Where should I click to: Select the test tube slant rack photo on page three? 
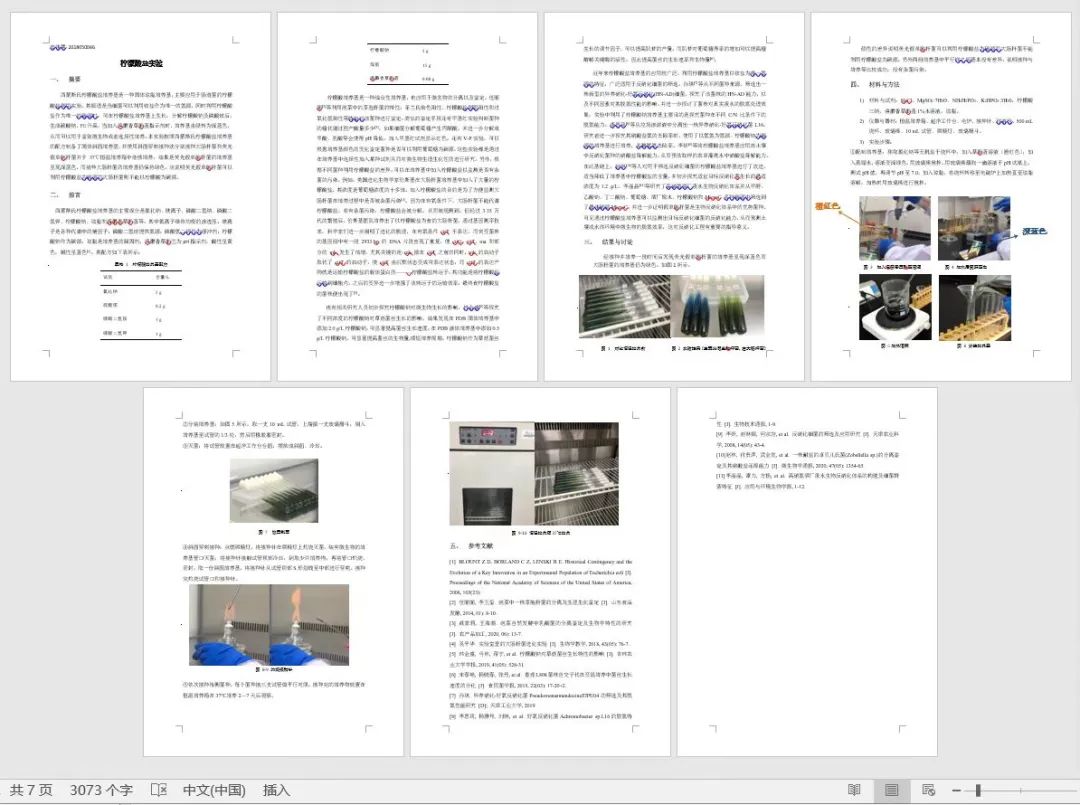[x=624, y=306]
